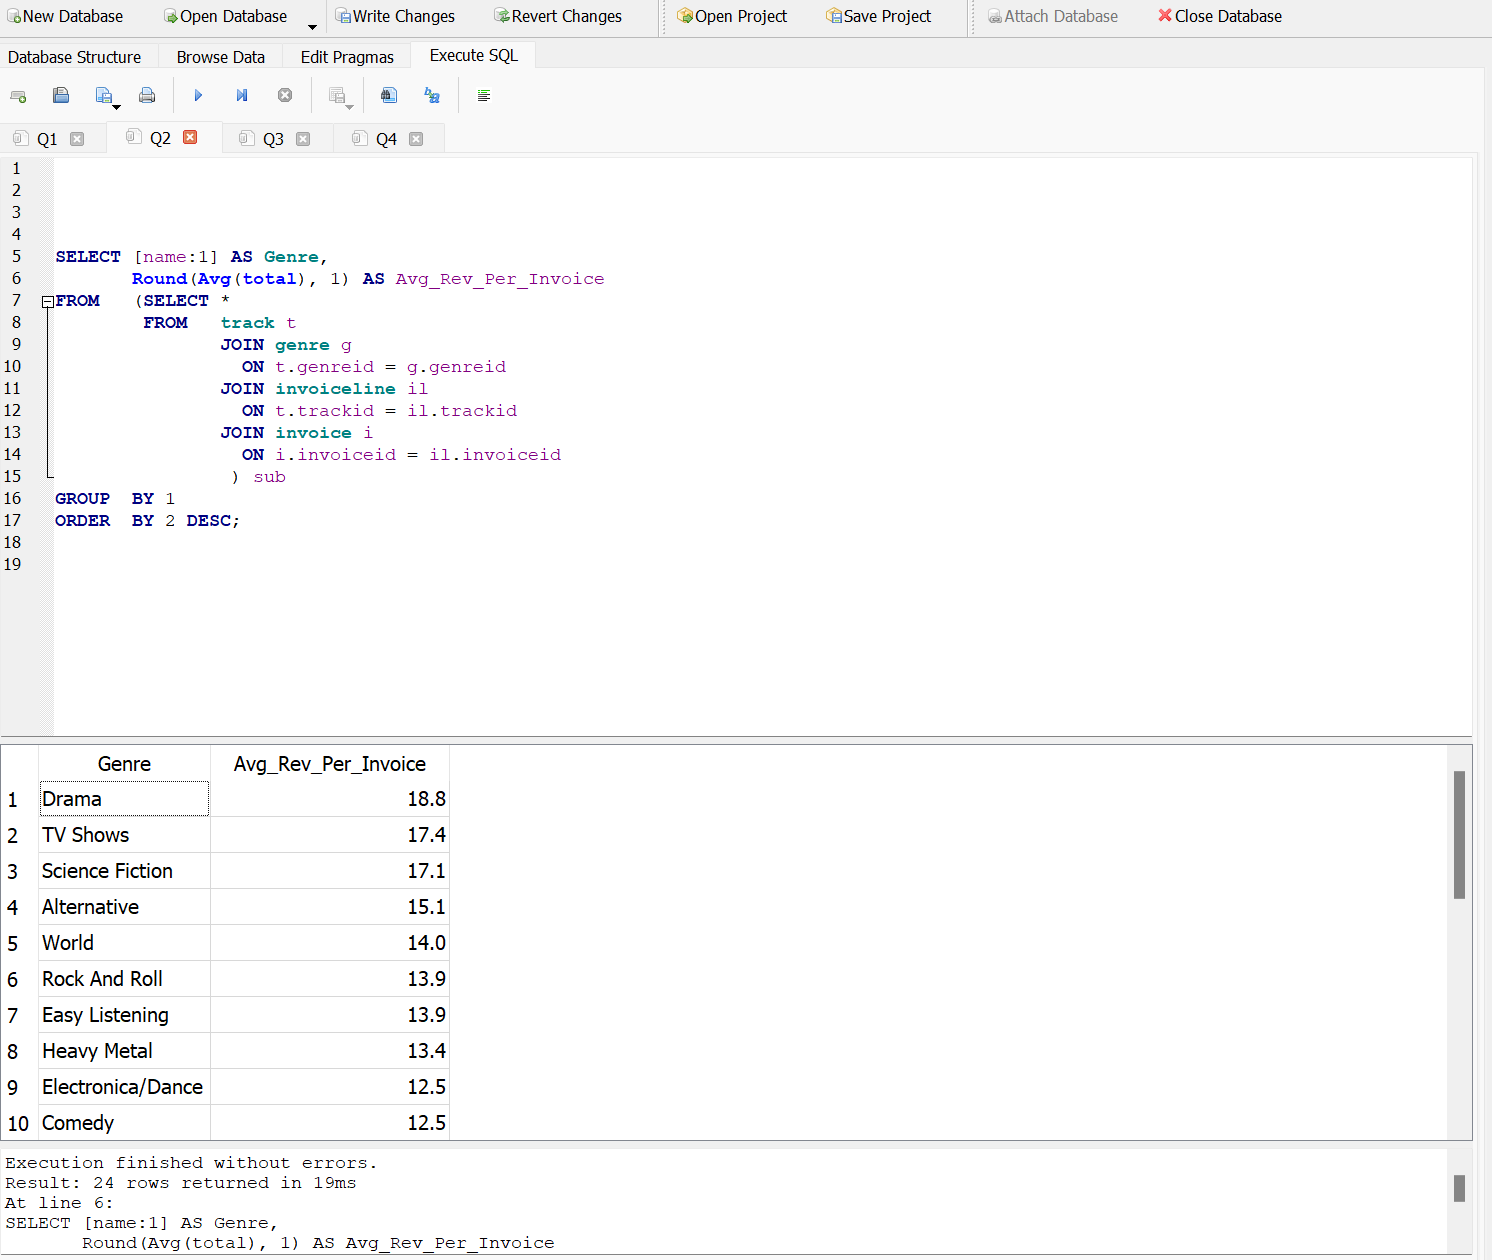Switch to the Browse Data tab
Viewport: 1492px width, 1260px height.
pyautogui.click(x=220, y=56)
